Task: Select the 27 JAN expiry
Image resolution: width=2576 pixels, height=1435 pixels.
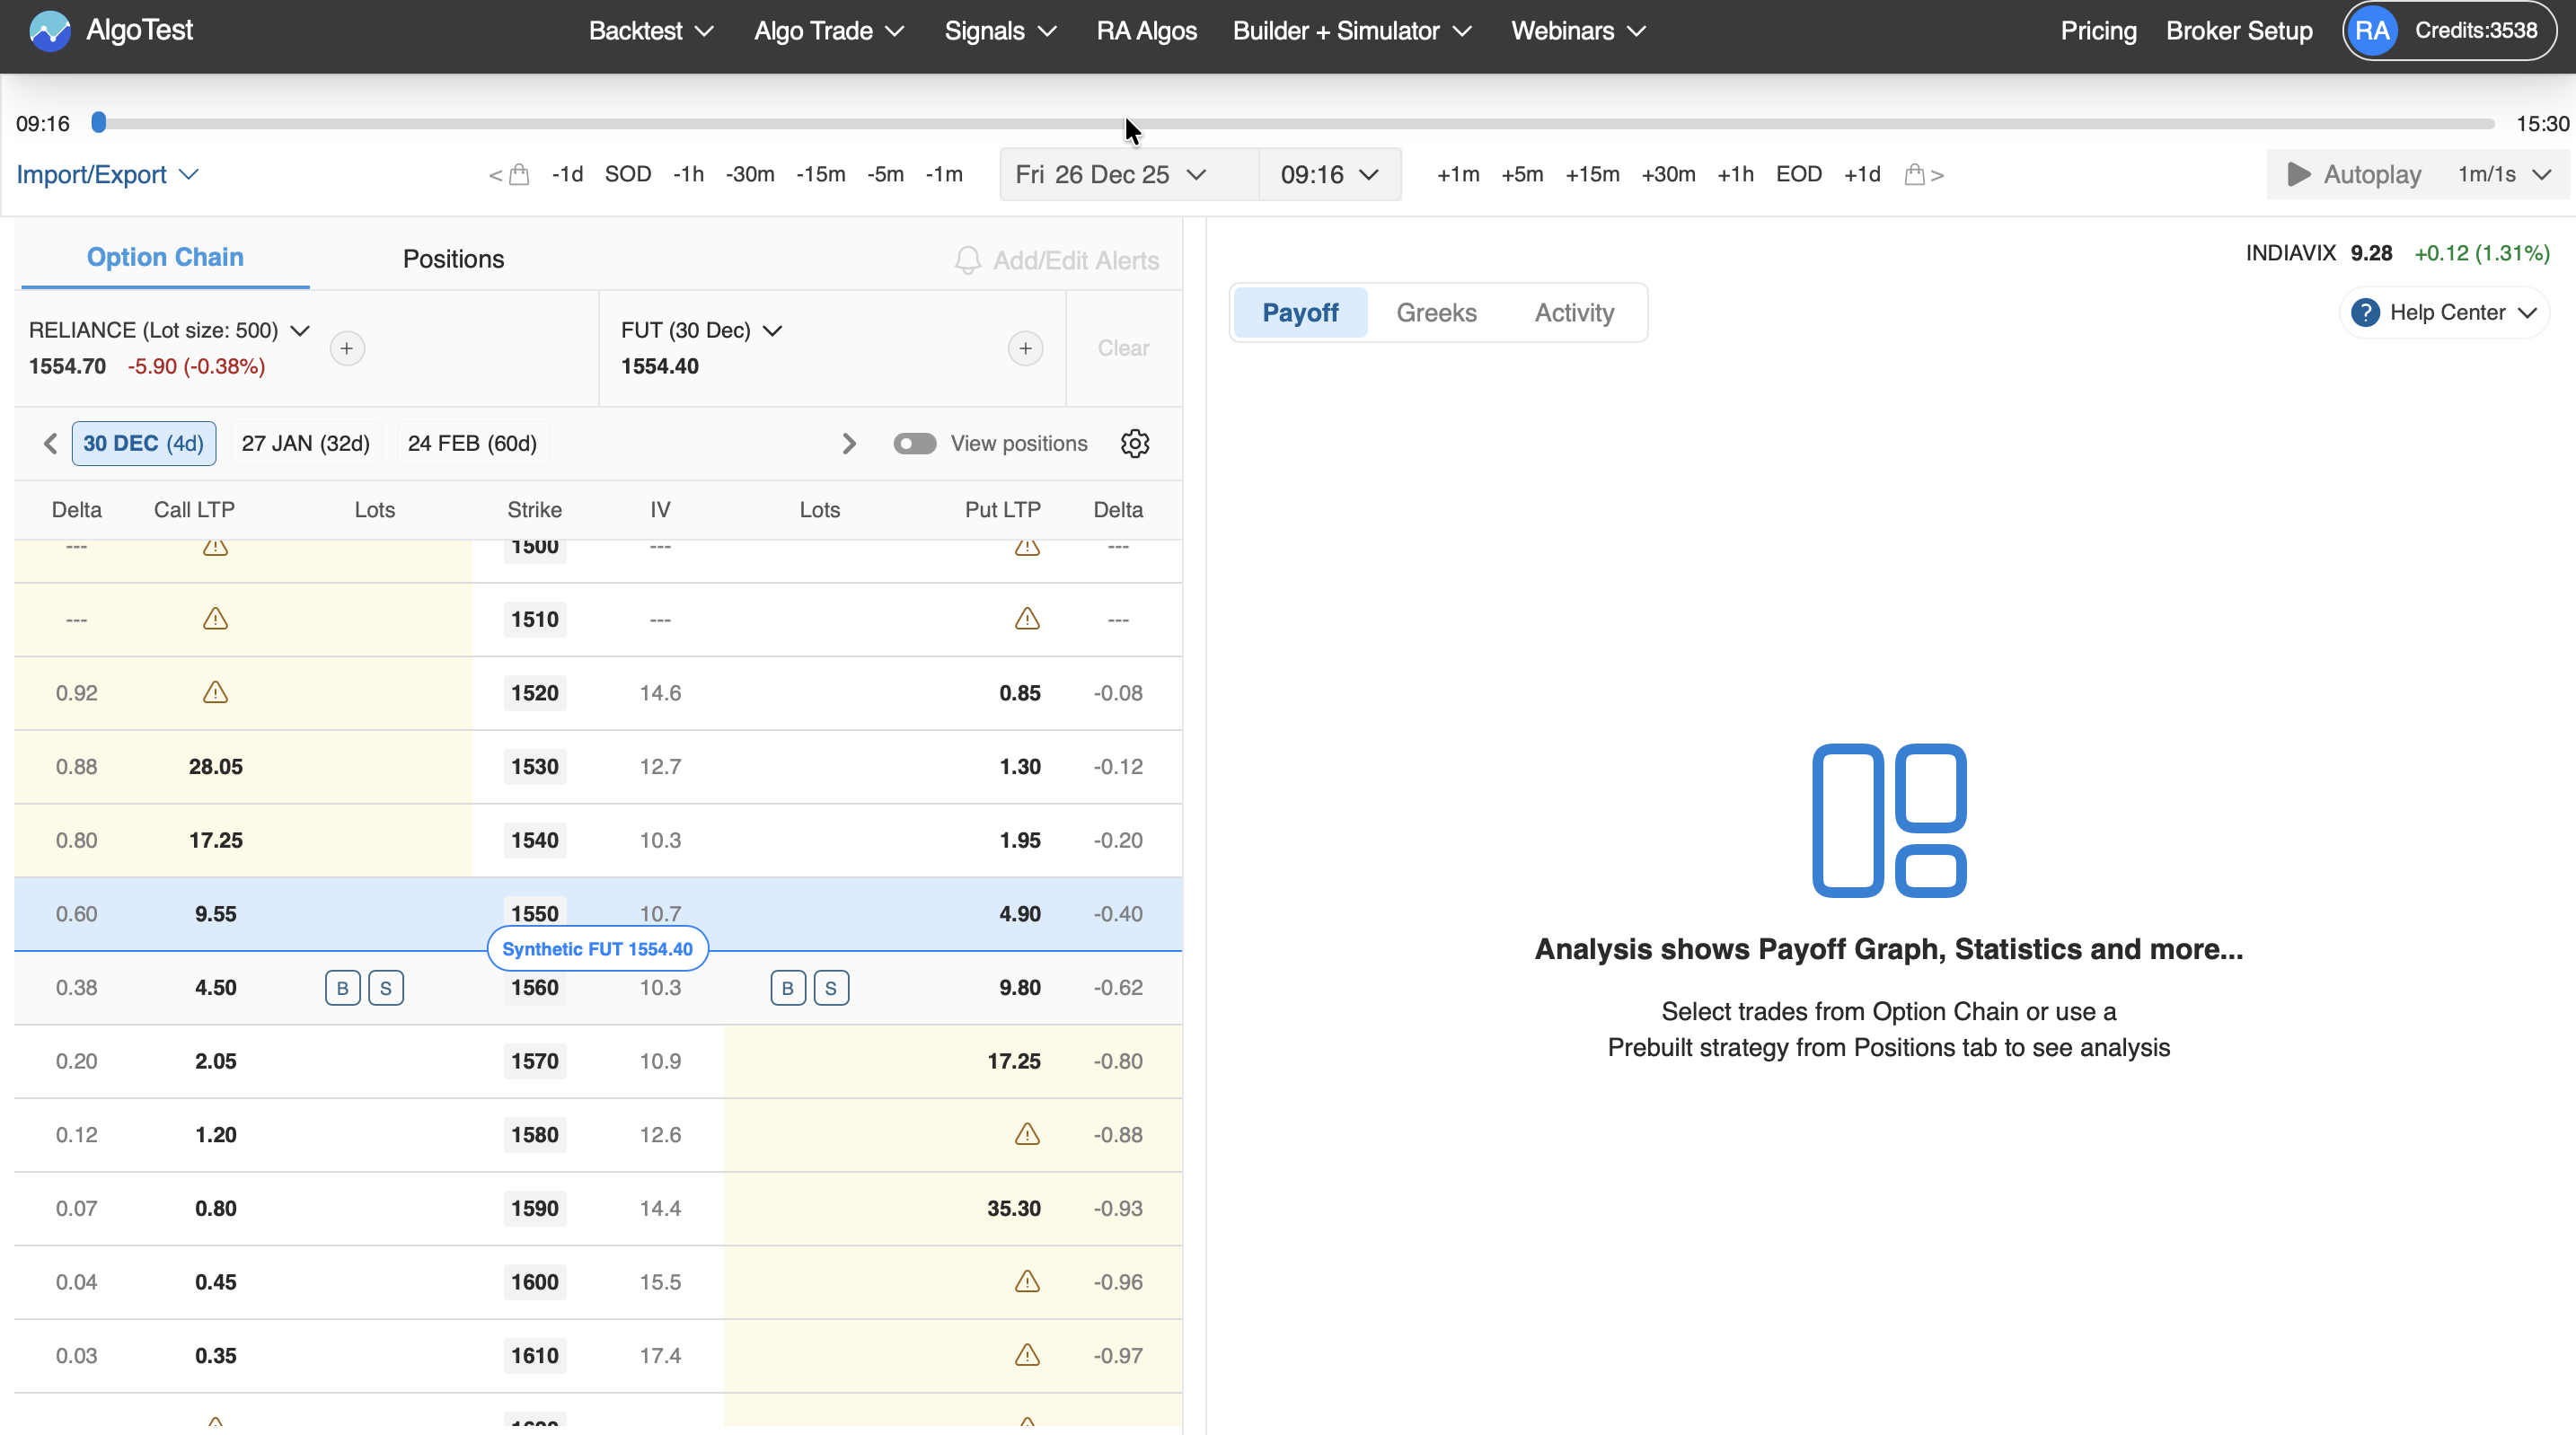Action: [x=305, y=443]
